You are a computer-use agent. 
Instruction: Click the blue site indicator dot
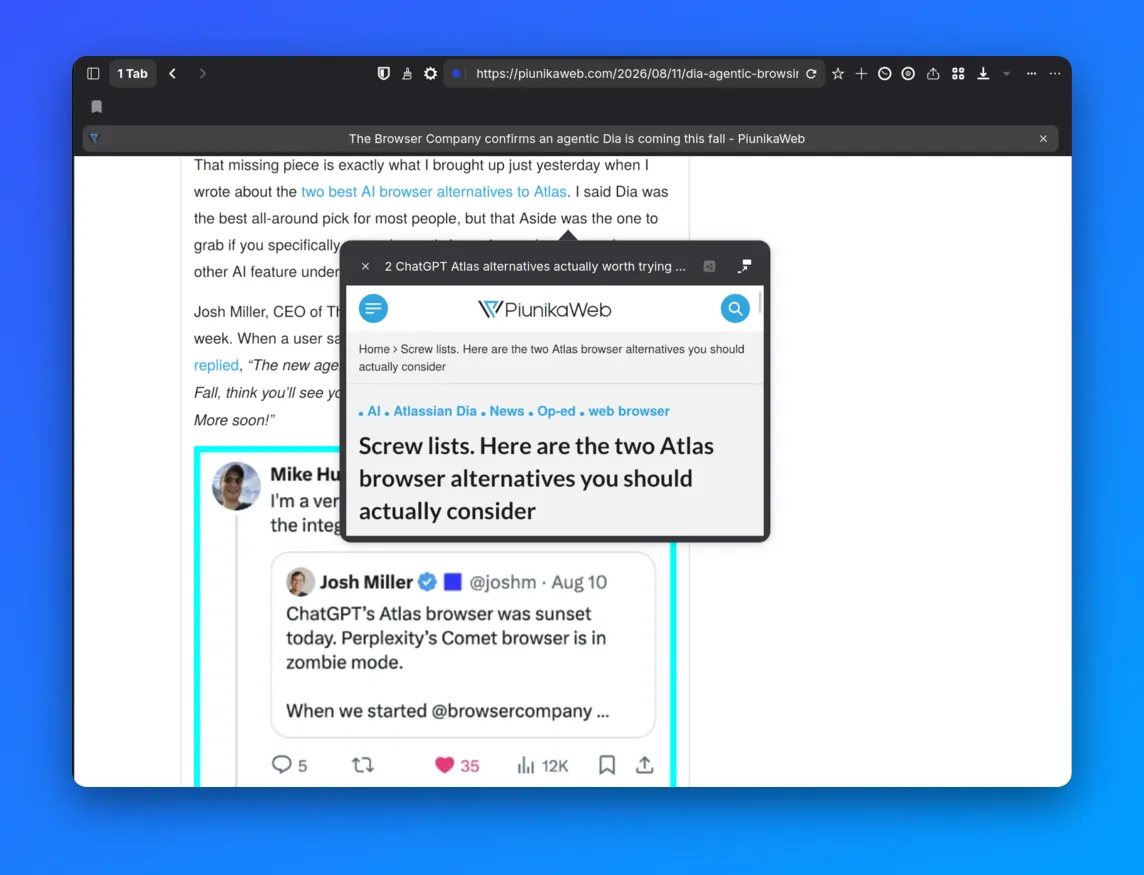pyautogui.click(x=456, y=74)
